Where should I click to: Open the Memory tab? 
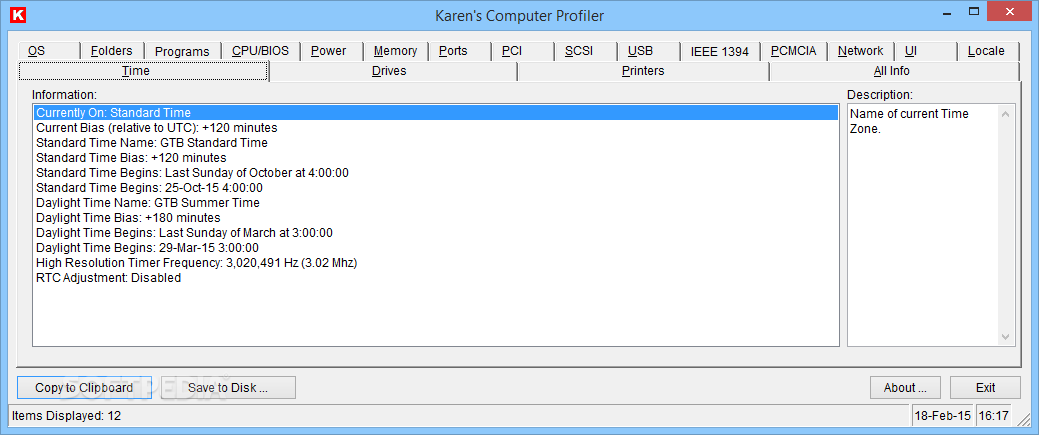click(x=396, y=51)
